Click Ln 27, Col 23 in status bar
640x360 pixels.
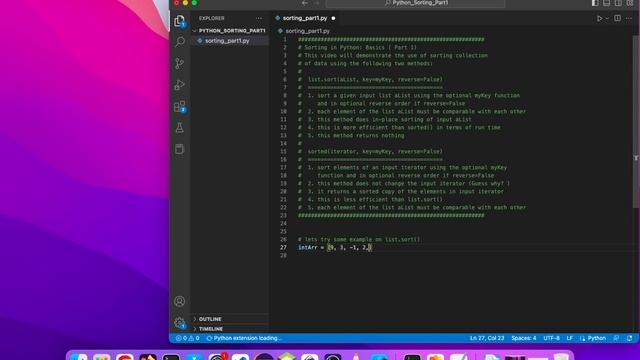pyautogui.click(x=487, y=338)
